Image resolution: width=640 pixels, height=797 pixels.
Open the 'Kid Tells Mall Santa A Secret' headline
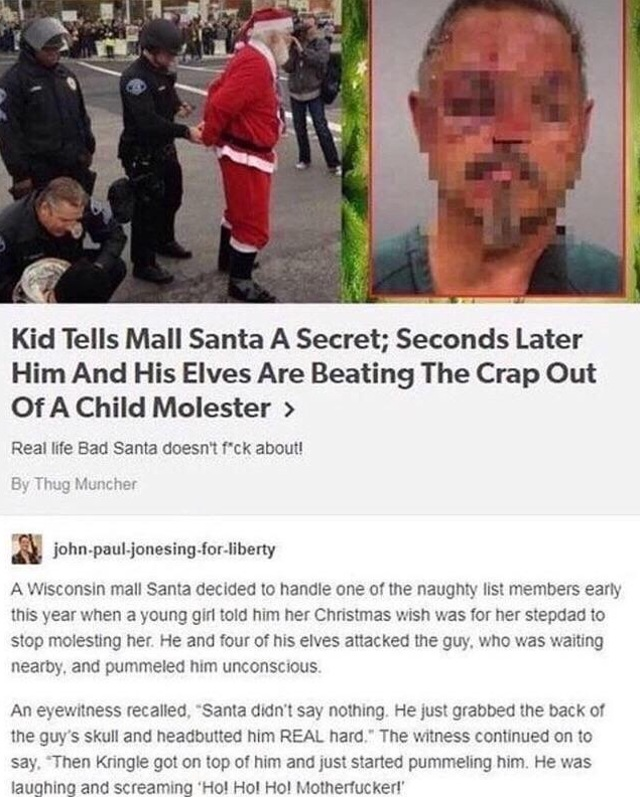tap(303, 374)
